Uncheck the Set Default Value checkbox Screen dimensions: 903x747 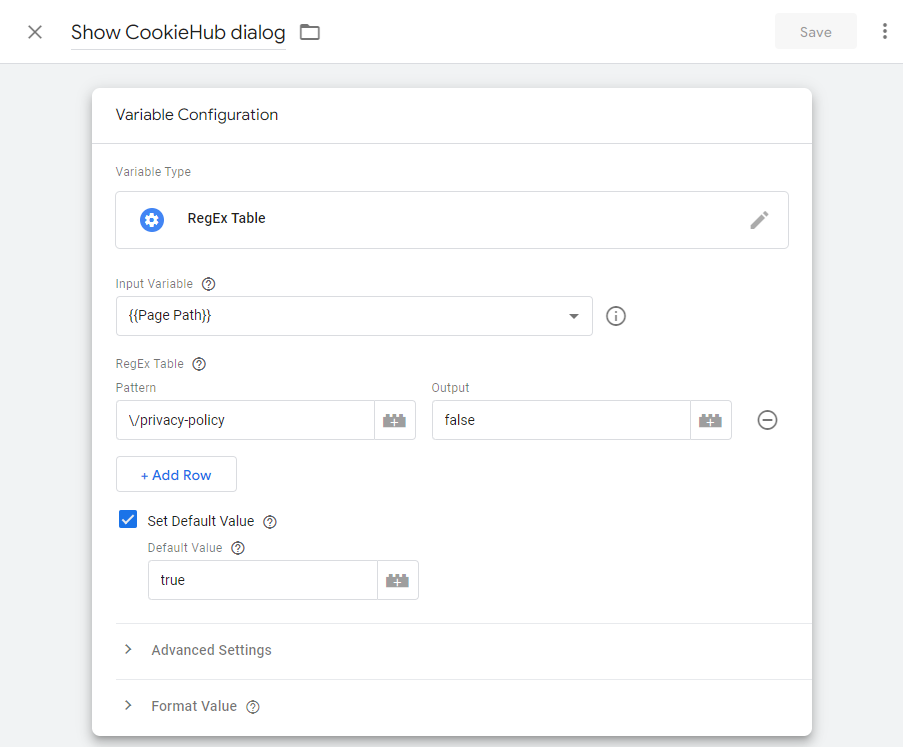click(128, 519)
